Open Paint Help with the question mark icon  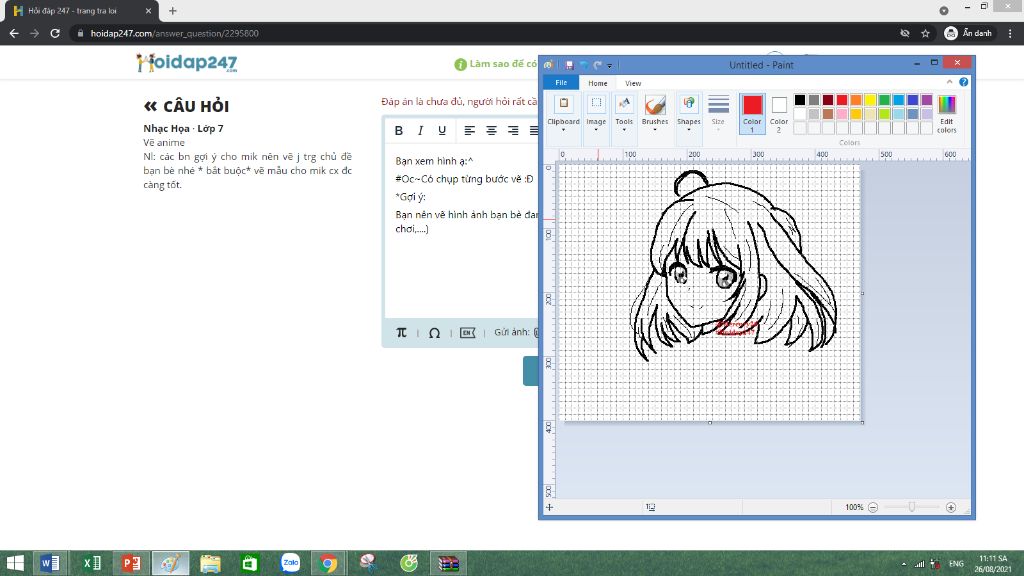click(x=963, y=82)
